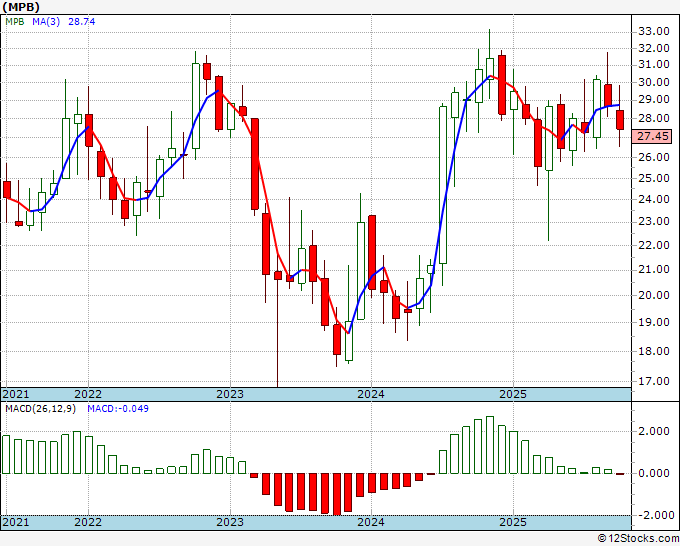The height and width of the screenshot is (546, 680).
Task: Click the 21.00 price axis label
Action: (654, 270)
